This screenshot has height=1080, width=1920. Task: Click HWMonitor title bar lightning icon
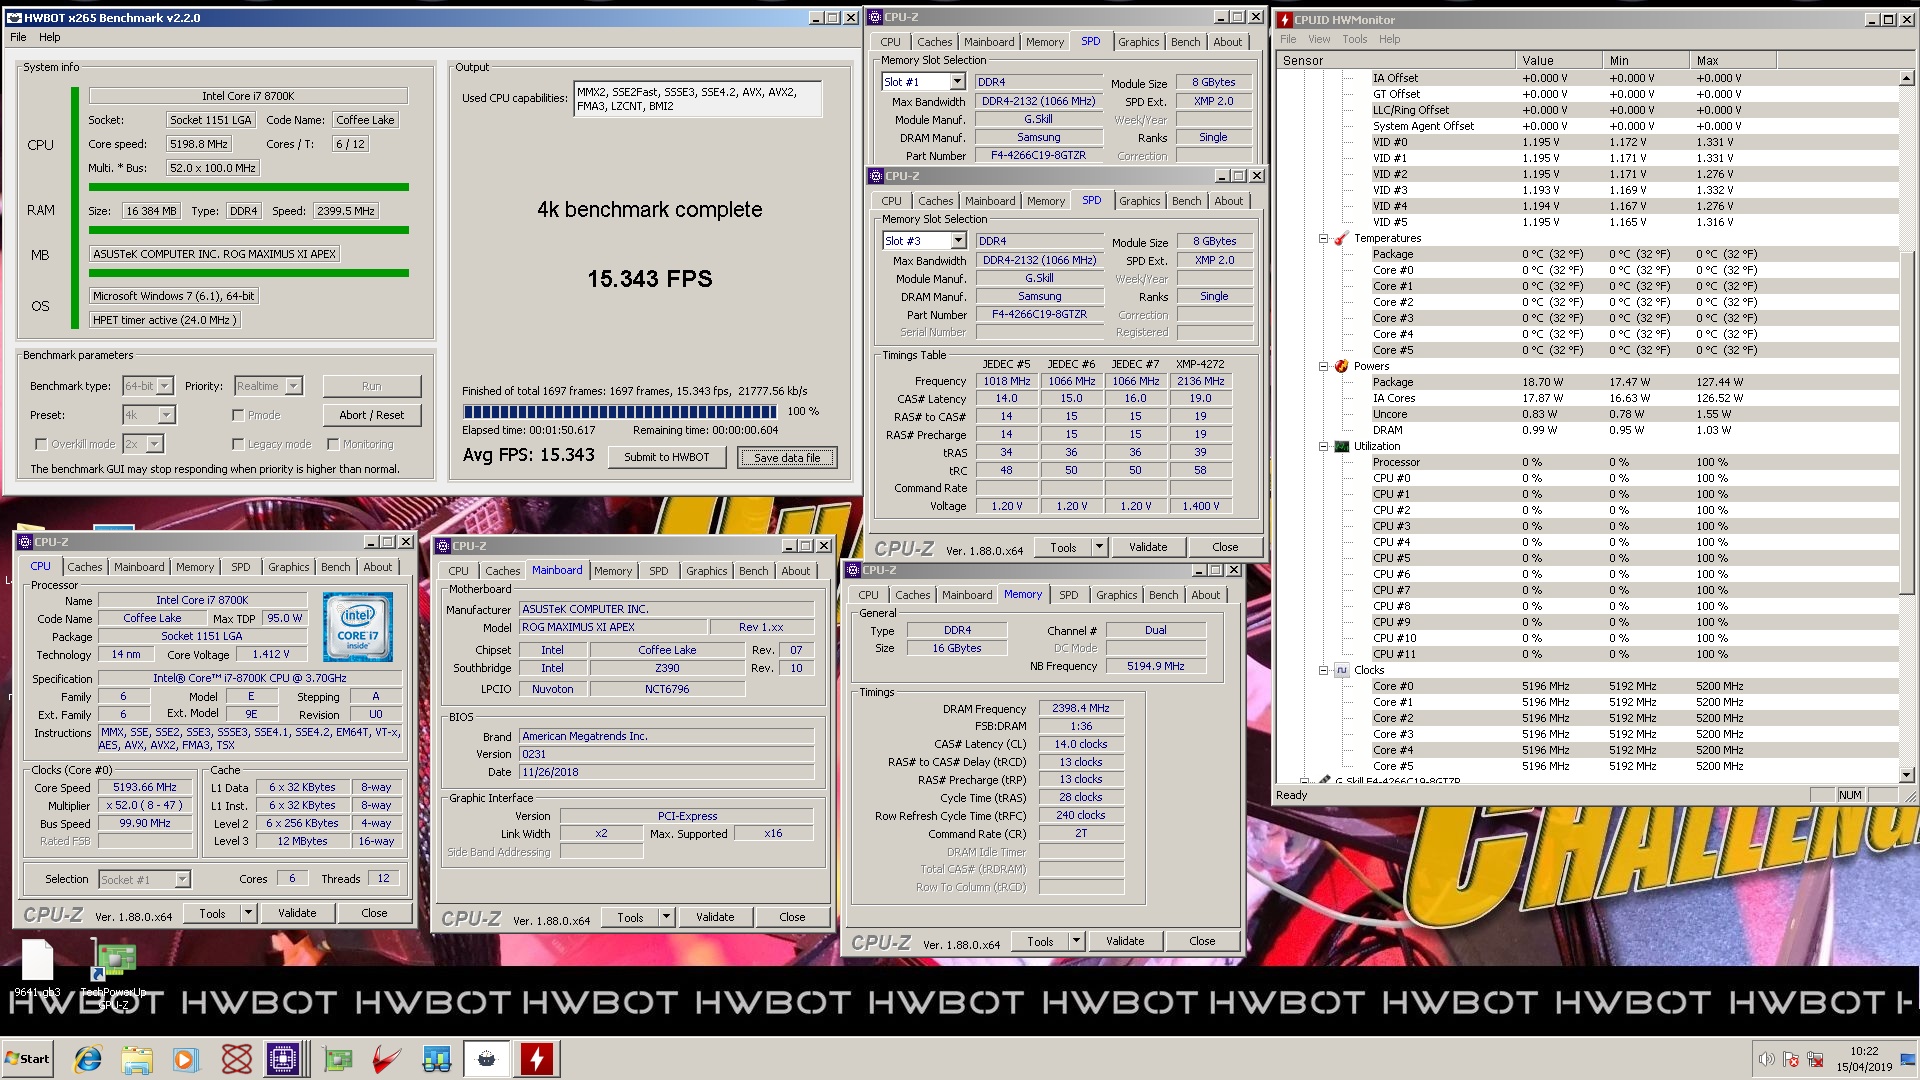(x=1286, y=19)
